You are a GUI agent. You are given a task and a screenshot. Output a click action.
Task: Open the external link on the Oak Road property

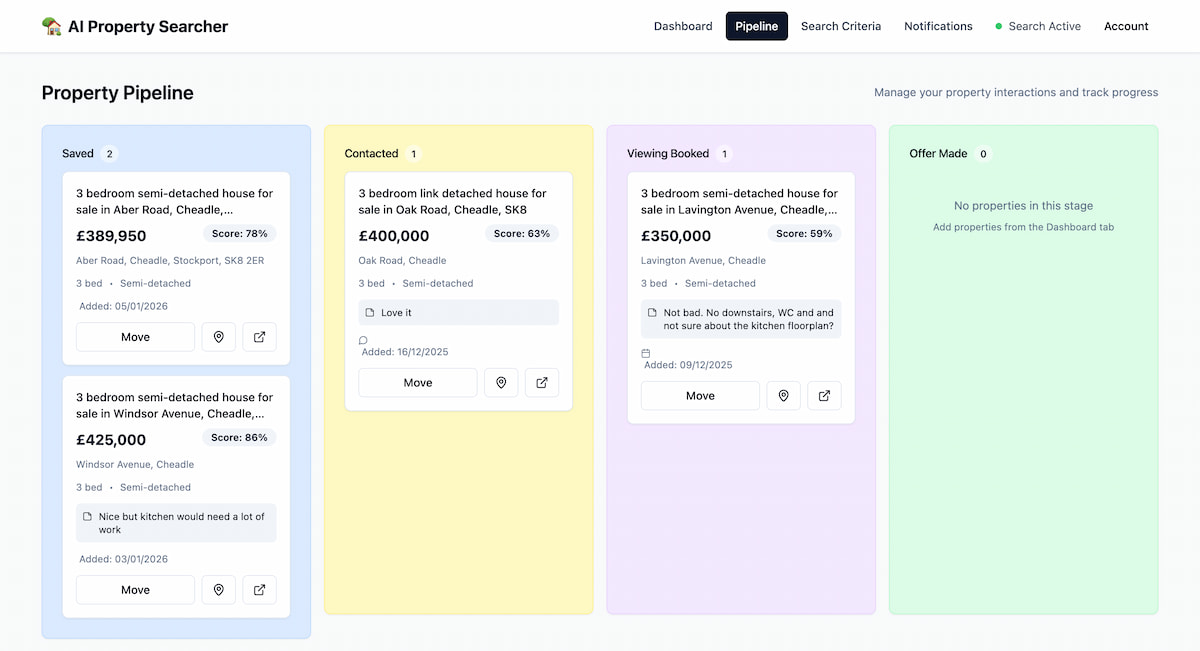[542, 383]
